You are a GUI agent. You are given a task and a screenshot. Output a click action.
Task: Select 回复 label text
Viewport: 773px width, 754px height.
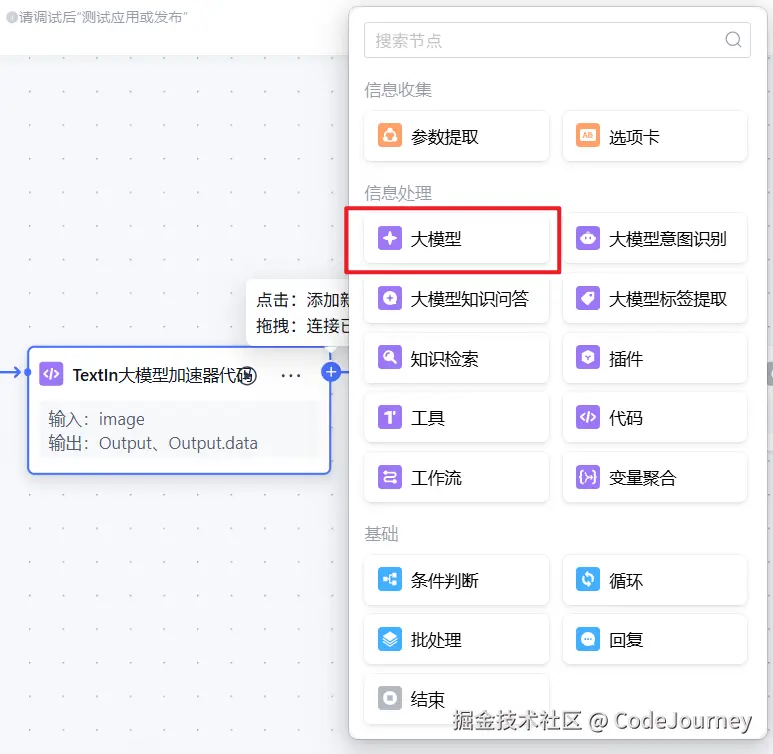point(625,640)
